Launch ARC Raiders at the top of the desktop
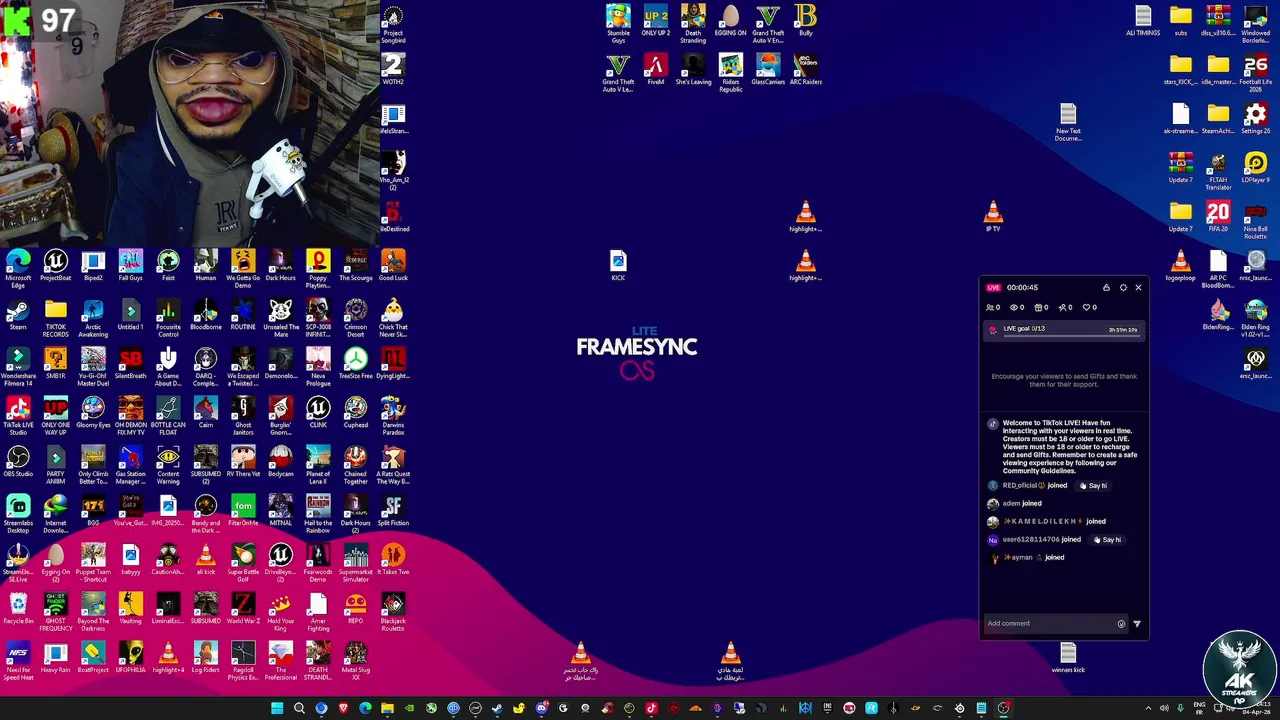The image size is (1280, 720). point(806,69)
